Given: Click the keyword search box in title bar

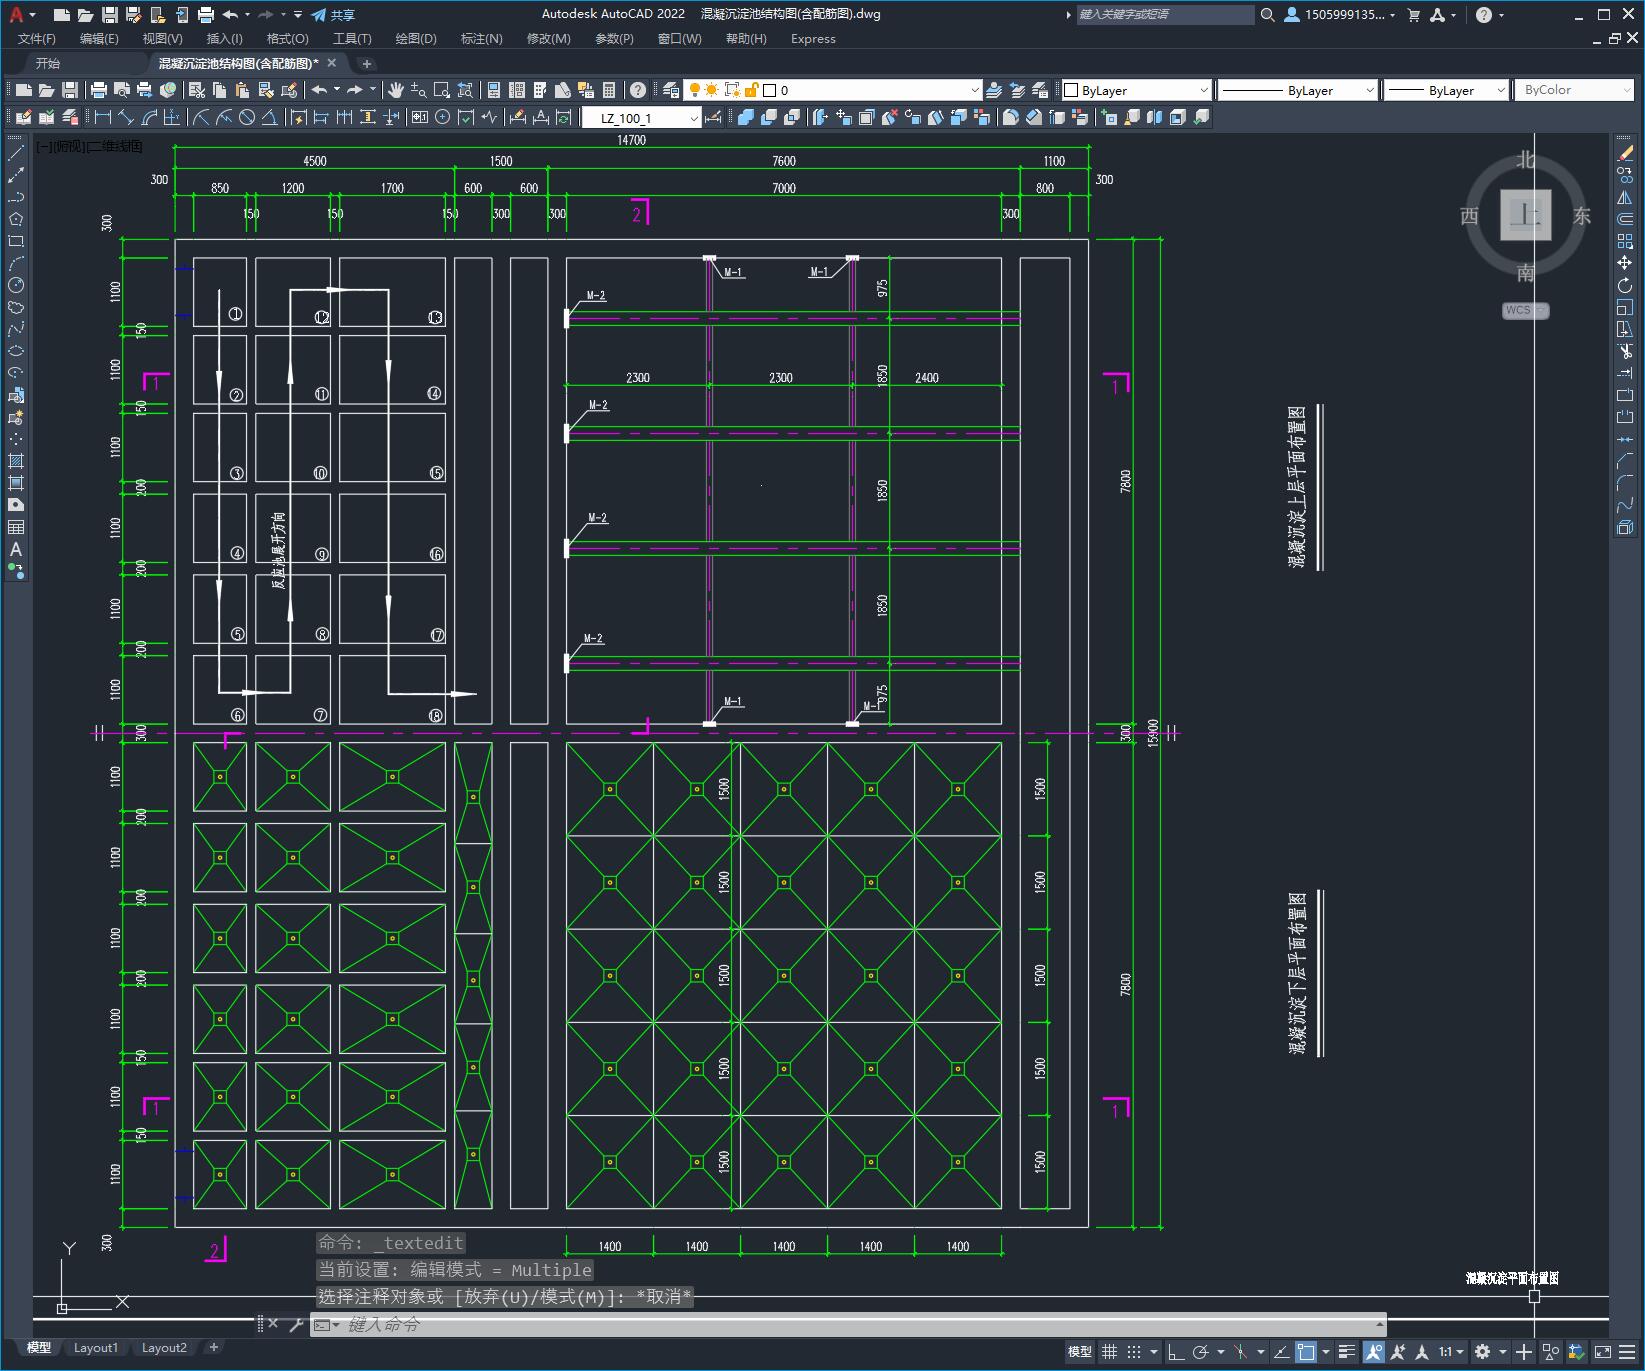Looking at the screenshot, I should [1165, 15].
